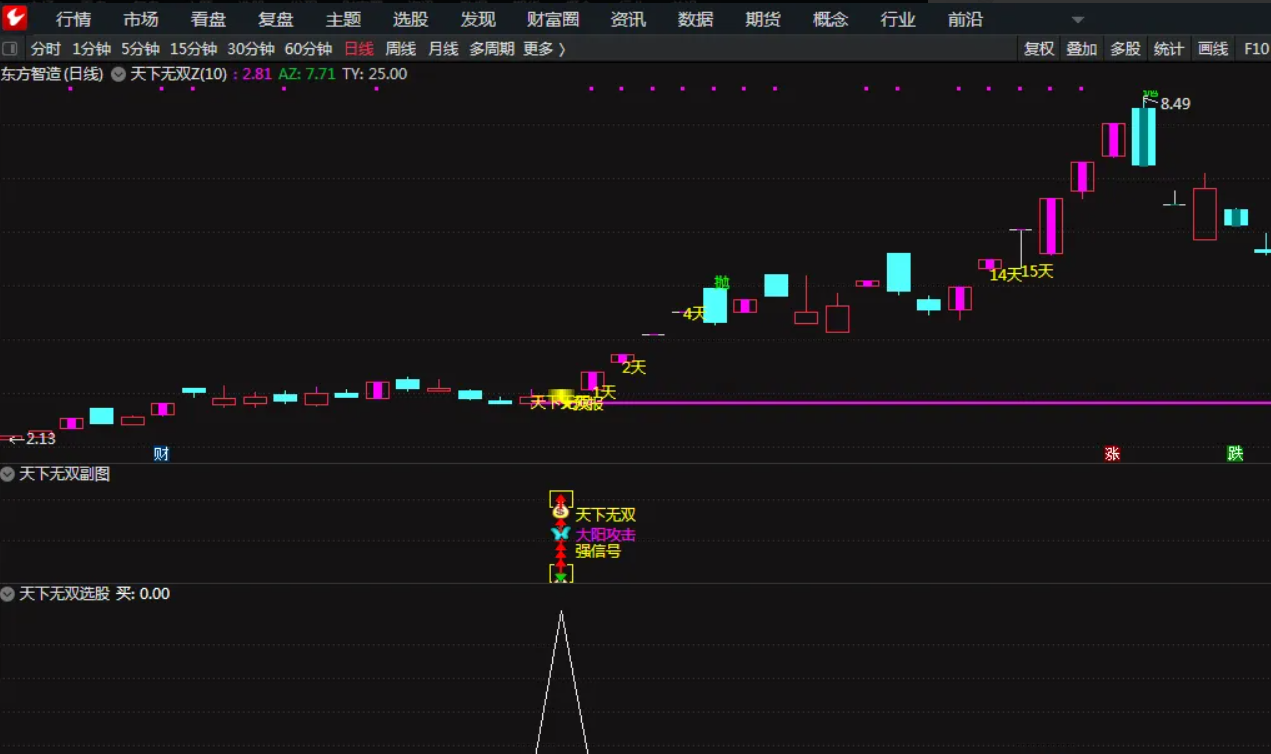
Task: Enable price adjustment via 复权
Action: point(1038,47)
